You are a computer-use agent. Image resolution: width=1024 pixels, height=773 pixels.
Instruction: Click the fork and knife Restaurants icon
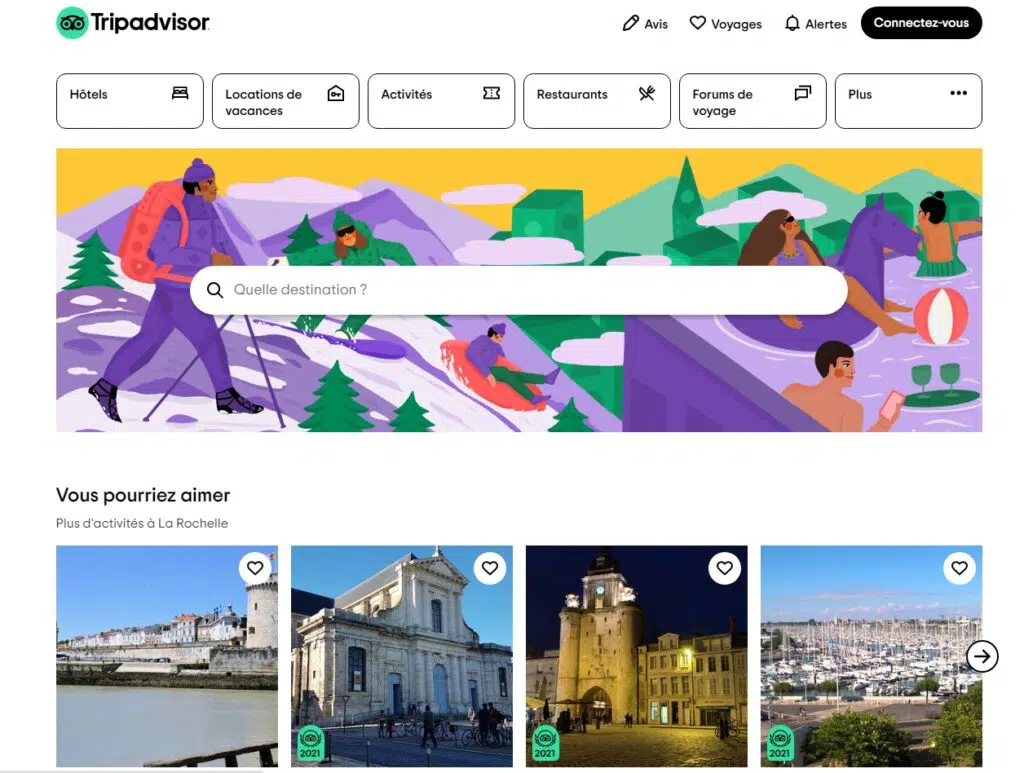pyautogui.click(x=647, y=93)
